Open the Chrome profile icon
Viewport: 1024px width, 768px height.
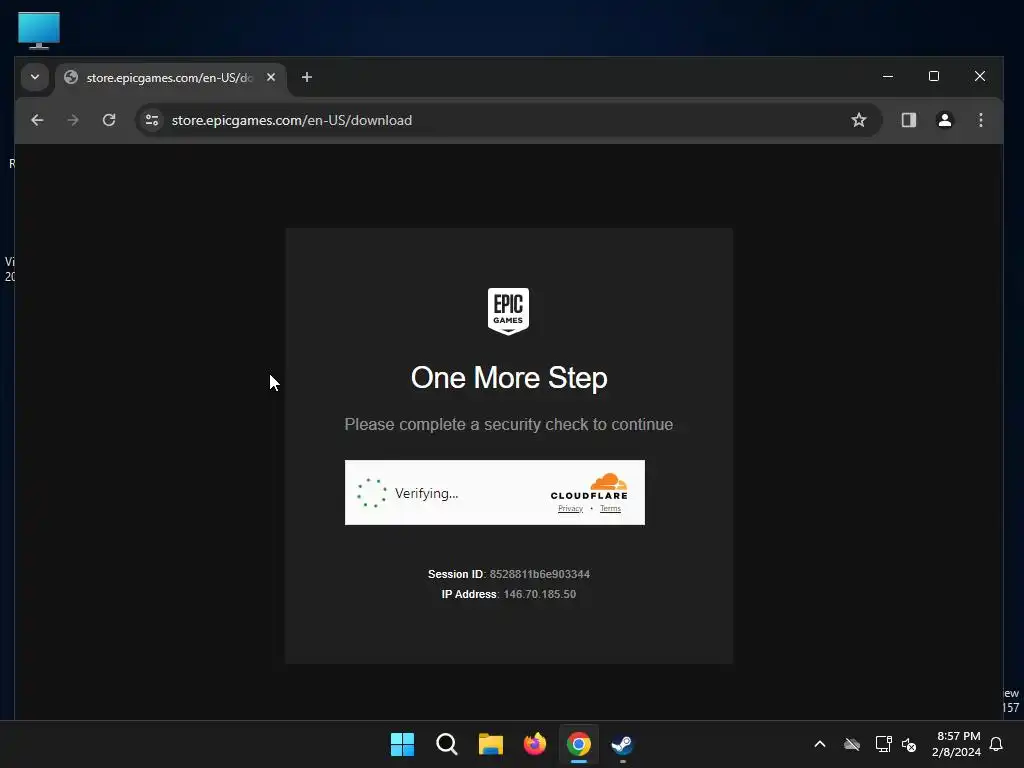(x=945, y=120)
